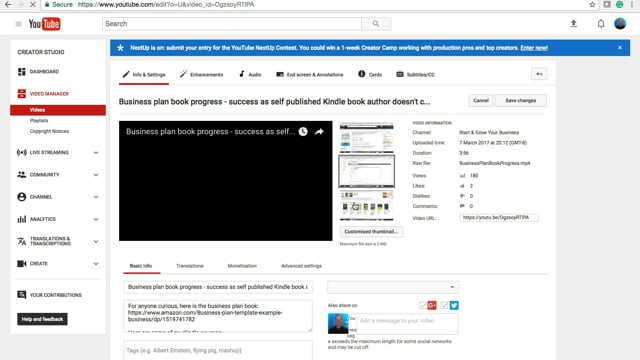The width and height of the screenshot is (640, 360).
Task: Click the Video URL field
Action: (498, 218)
